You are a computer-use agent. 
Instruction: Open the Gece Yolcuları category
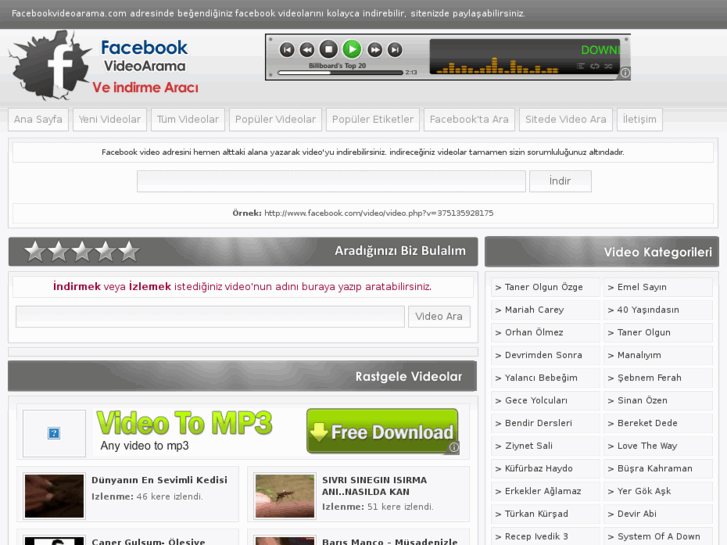tap(546, 401)
